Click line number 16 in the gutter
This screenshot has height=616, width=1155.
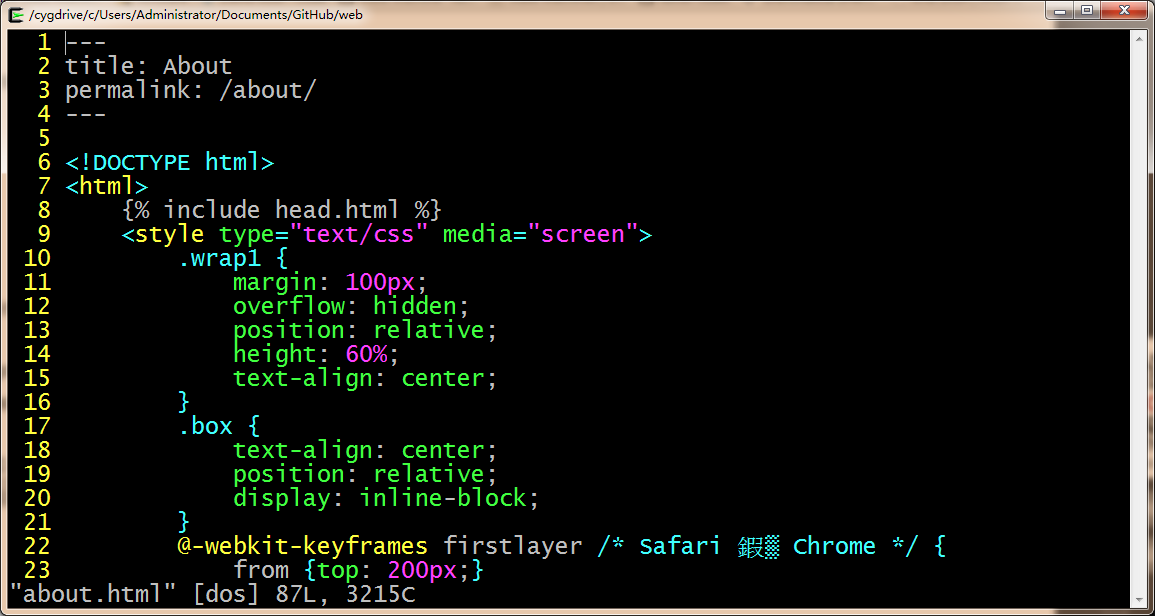(x=37, y=402)
